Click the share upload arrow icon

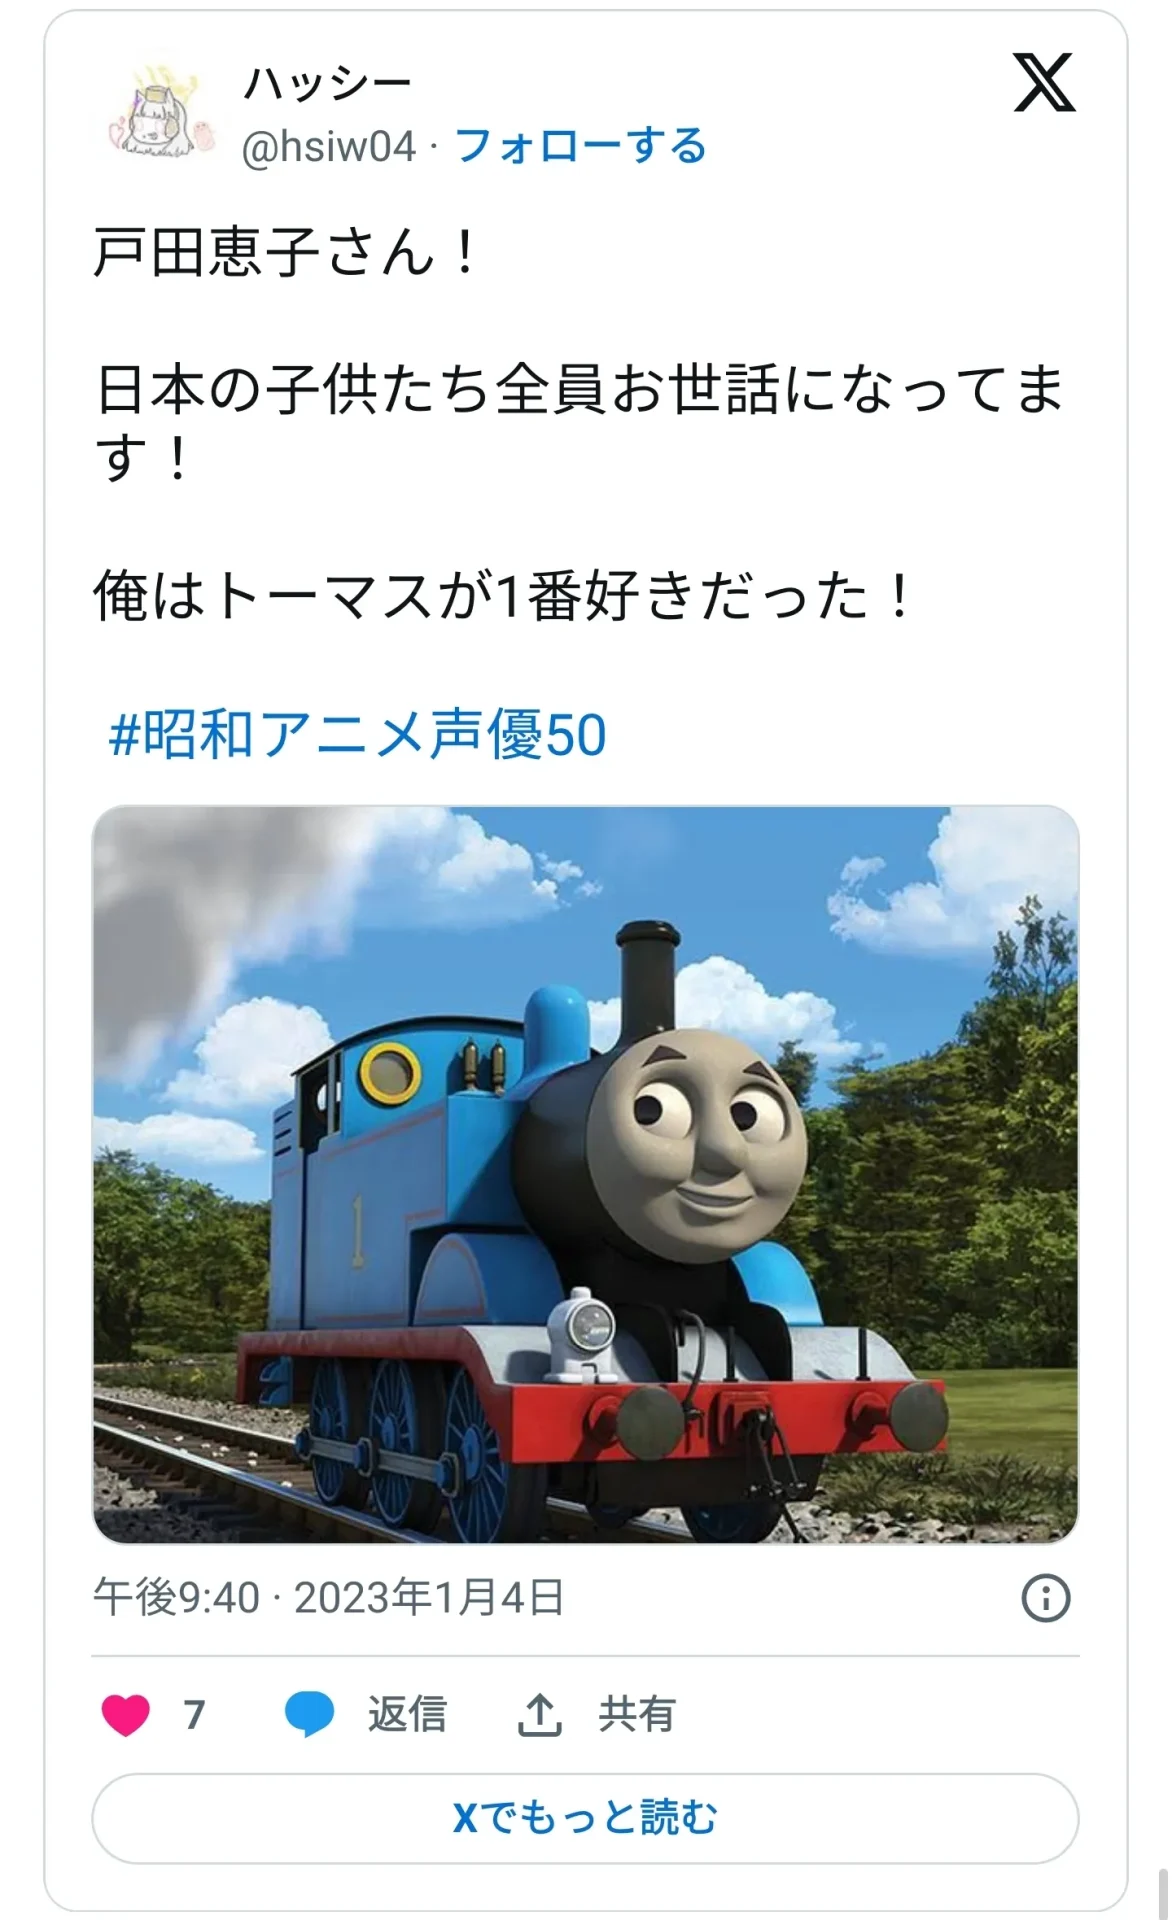tap(539, 1714)
